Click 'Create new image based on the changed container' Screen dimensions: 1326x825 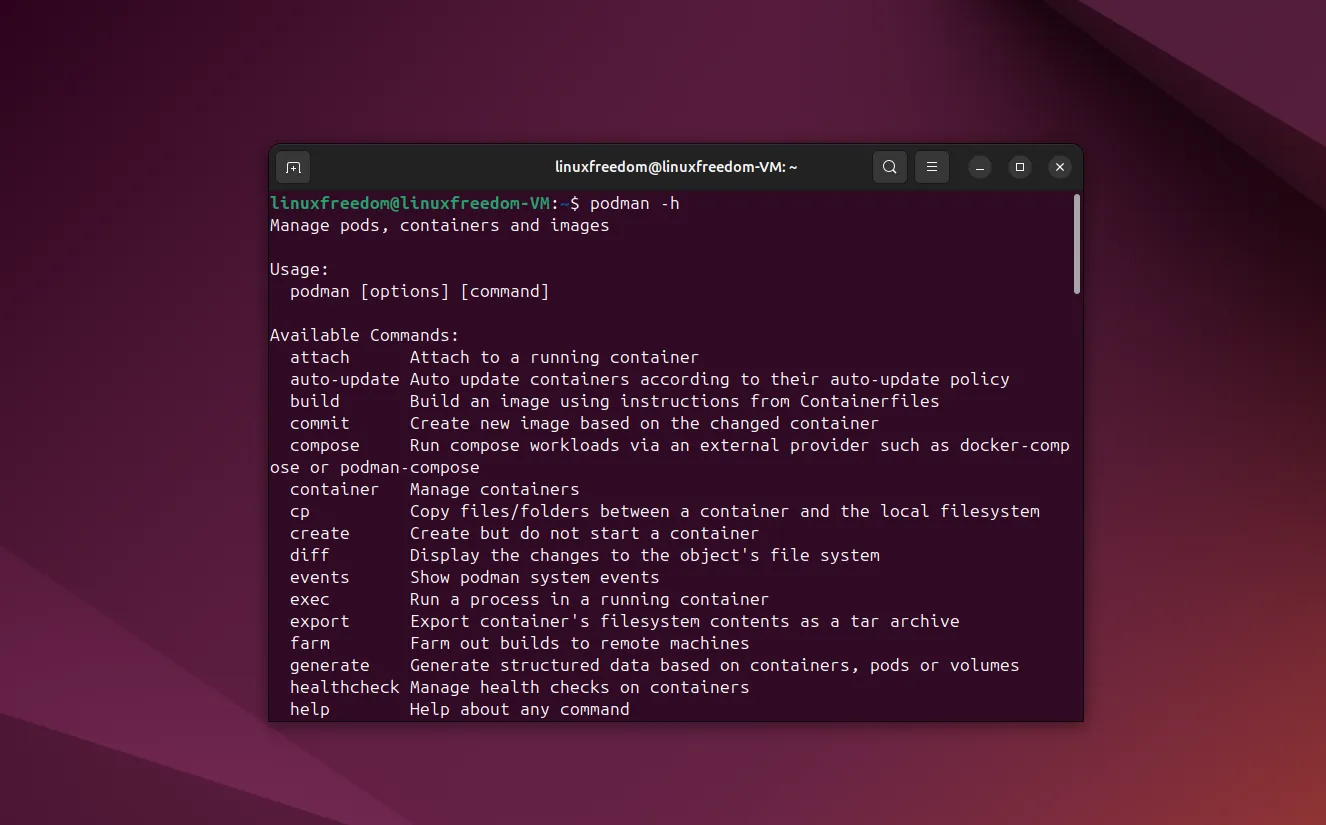tap(645, 423)
